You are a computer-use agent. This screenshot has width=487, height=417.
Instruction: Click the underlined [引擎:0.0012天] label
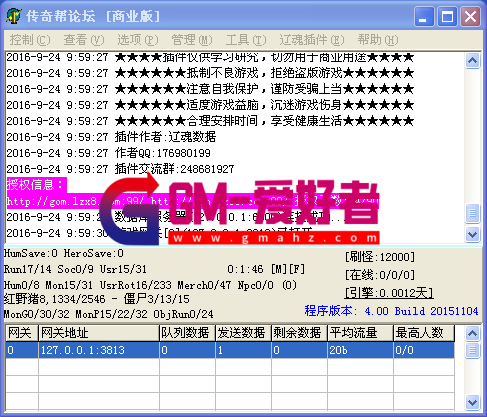[389, 293]
